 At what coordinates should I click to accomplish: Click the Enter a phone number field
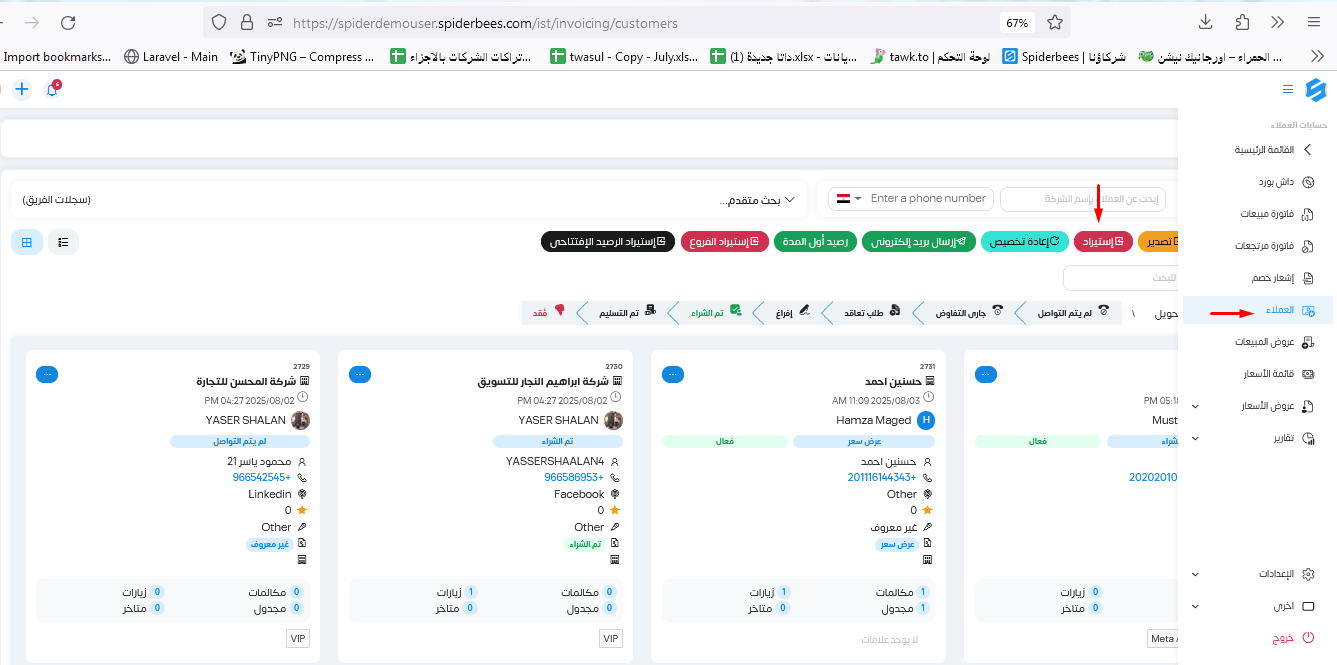click(927, 199)
